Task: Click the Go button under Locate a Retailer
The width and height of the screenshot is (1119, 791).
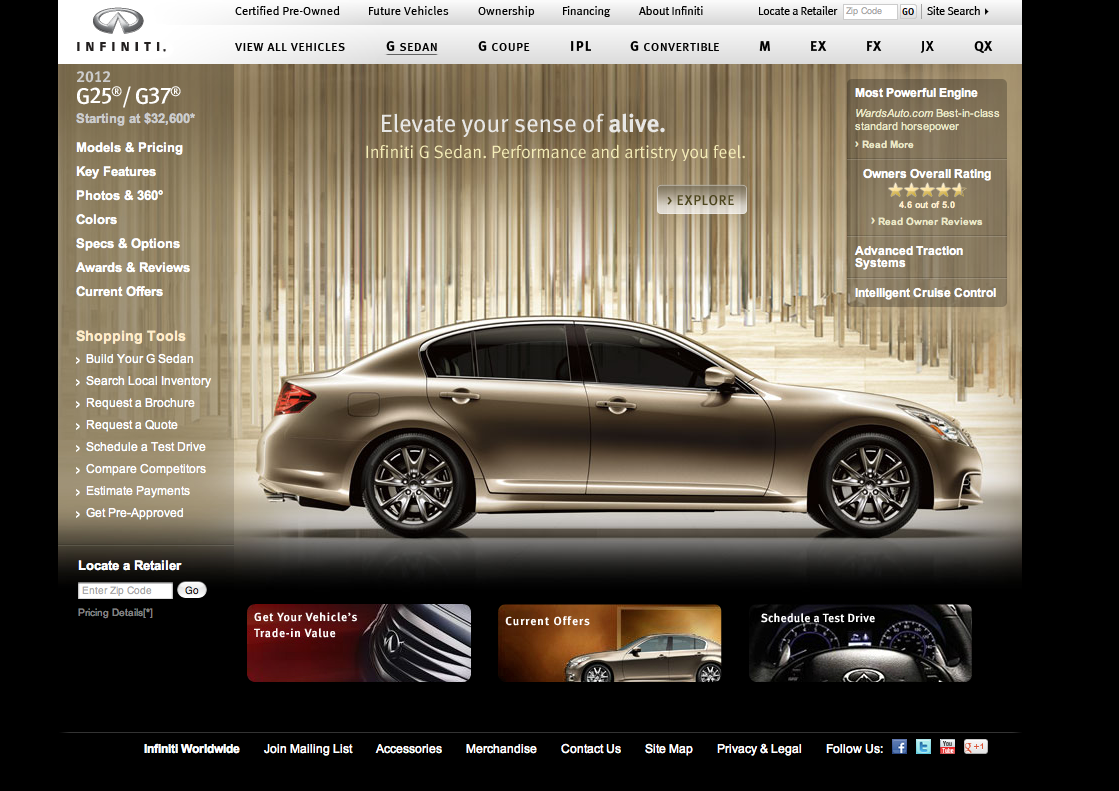Action: click(x=192, y=590)
